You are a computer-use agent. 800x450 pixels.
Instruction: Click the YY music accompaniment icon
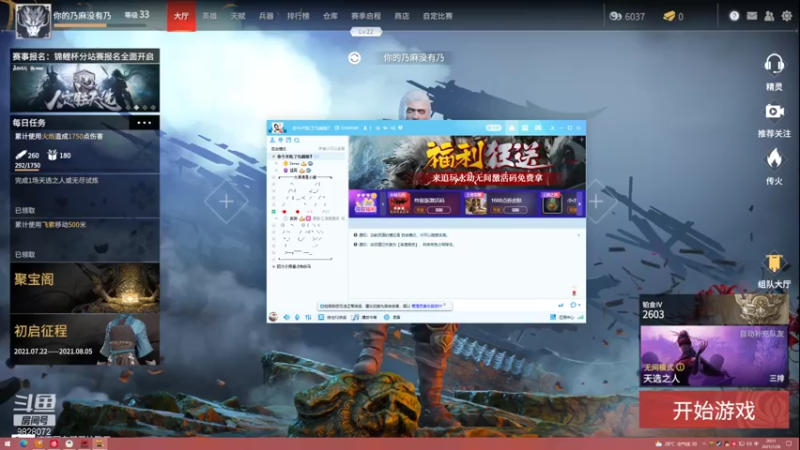(355, 317)
